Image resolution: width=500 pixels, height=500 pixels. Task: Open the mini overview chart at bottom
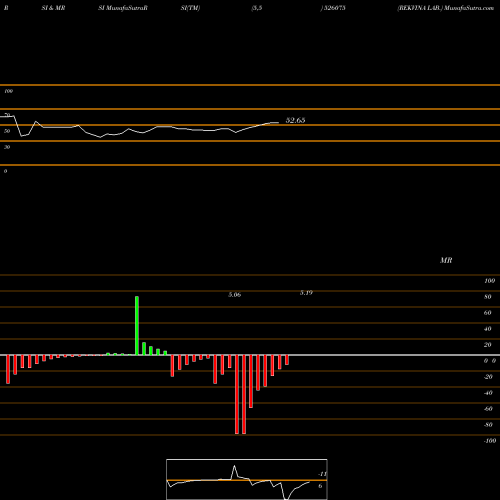coord(247,479)
